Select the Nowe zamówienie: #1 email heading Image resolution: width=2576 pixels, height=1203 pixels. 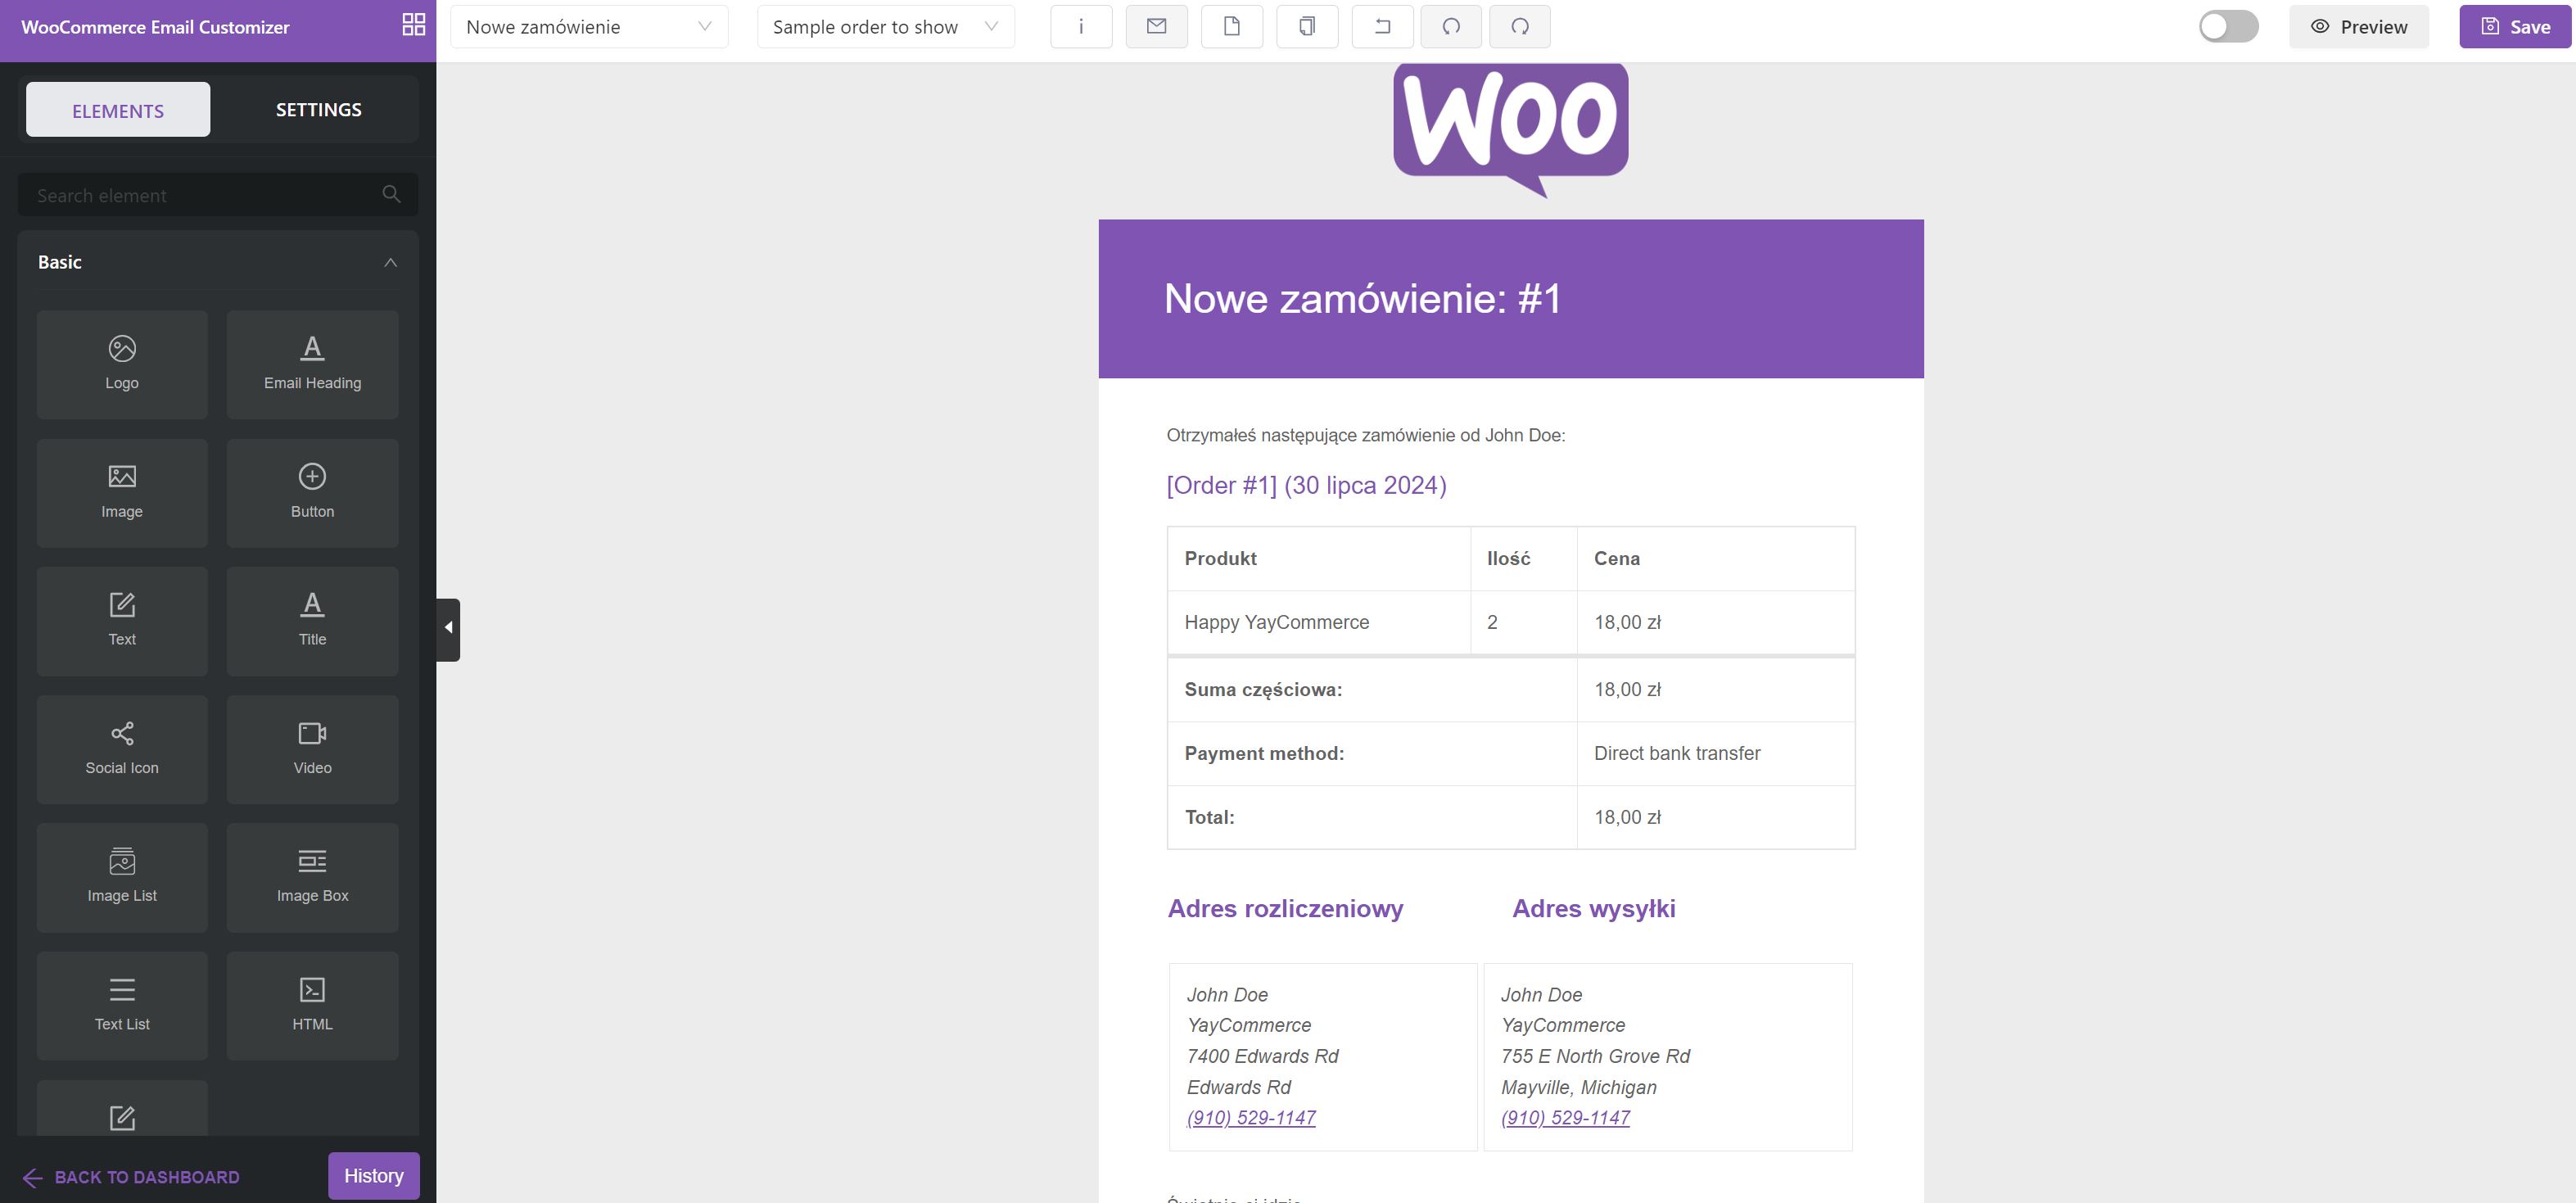(1362, 298)
